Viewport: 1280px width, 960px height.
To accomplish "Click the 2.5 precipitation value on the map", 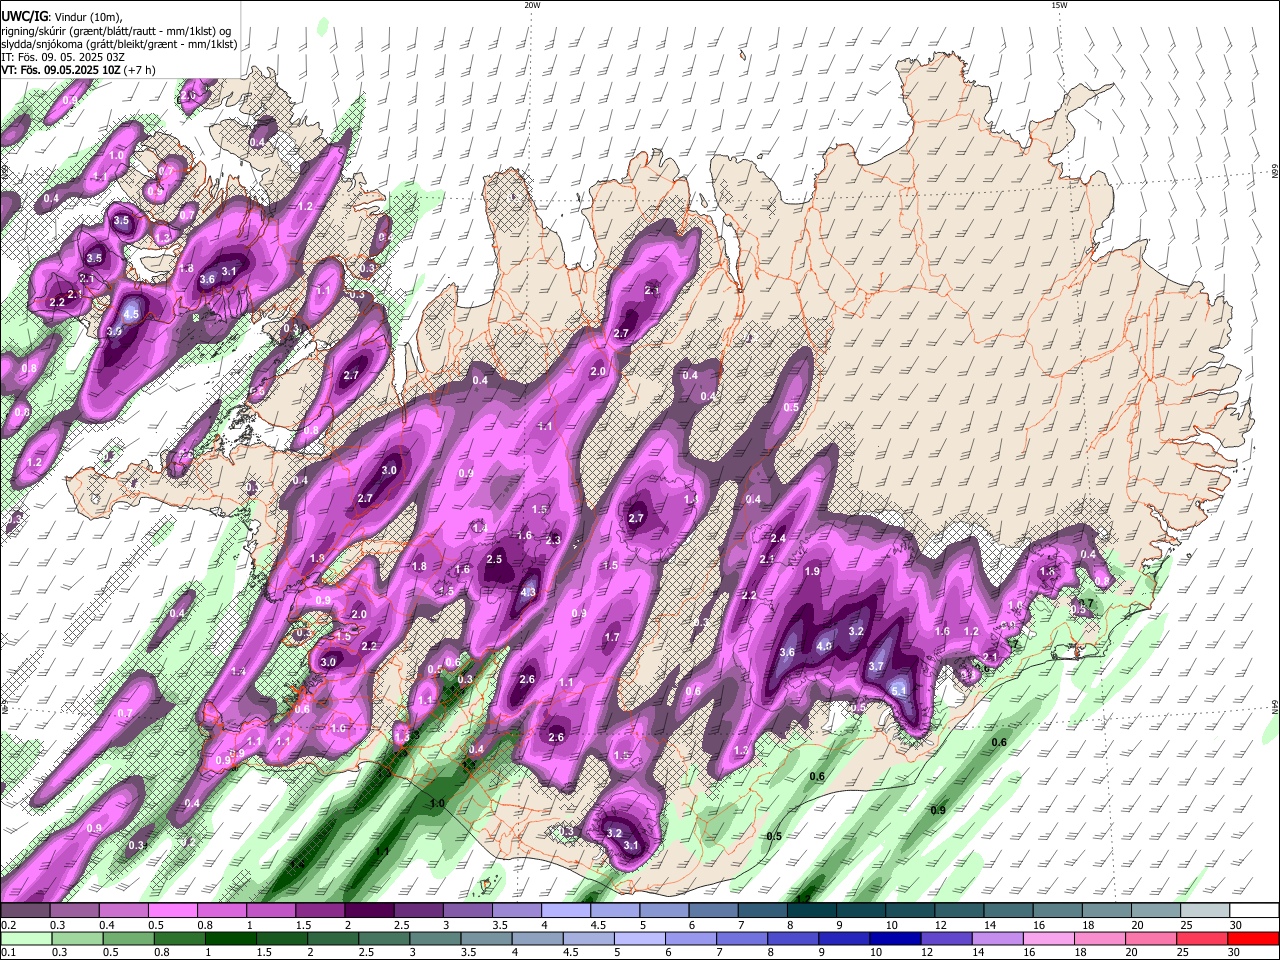I will click(494, 559).
